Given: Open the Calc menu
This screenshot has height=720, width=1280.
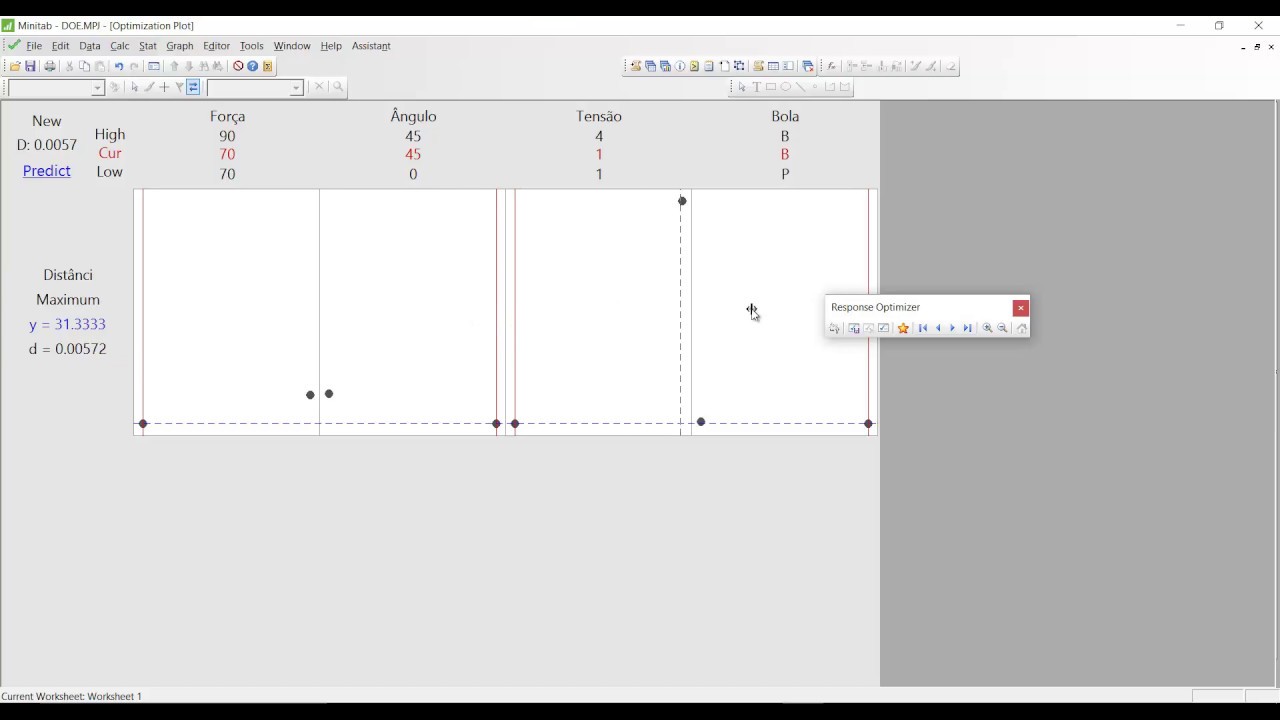Looking at the screenshot, I should [x=120, y=46].
